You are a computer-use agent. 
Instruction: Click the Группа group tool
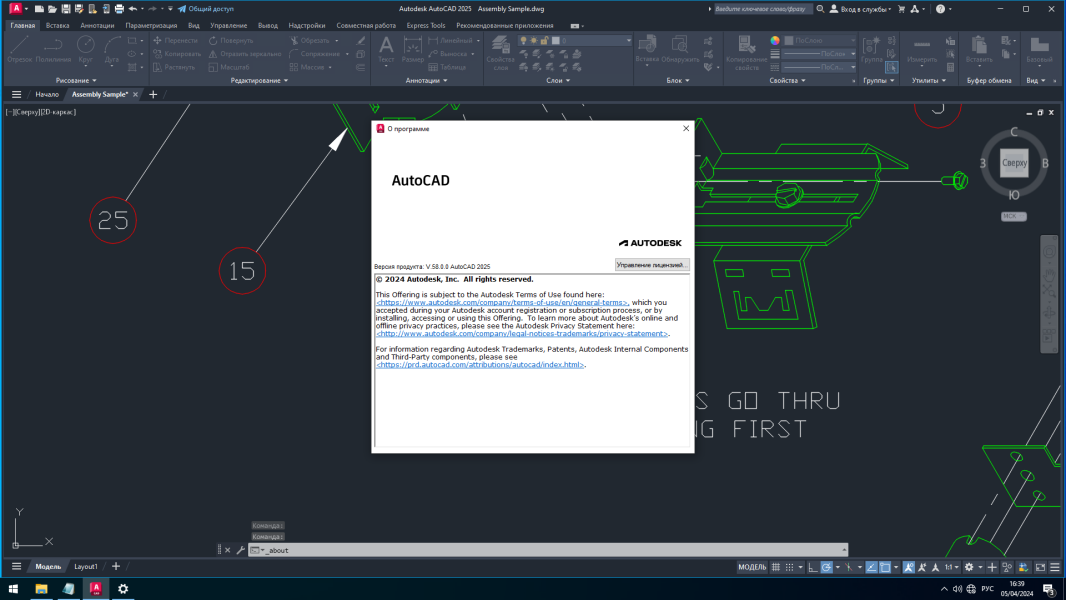coord(871,50)
